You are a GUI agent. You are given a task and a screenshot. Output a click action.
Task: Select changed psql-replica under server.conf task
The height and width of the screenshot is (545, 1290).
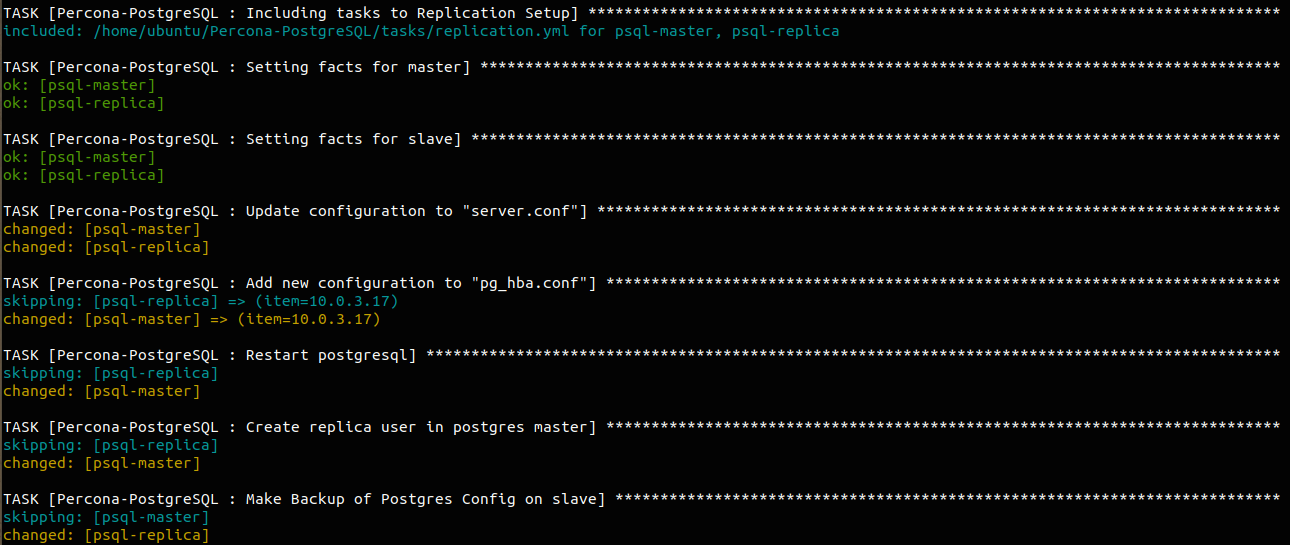tap(107, 247)
